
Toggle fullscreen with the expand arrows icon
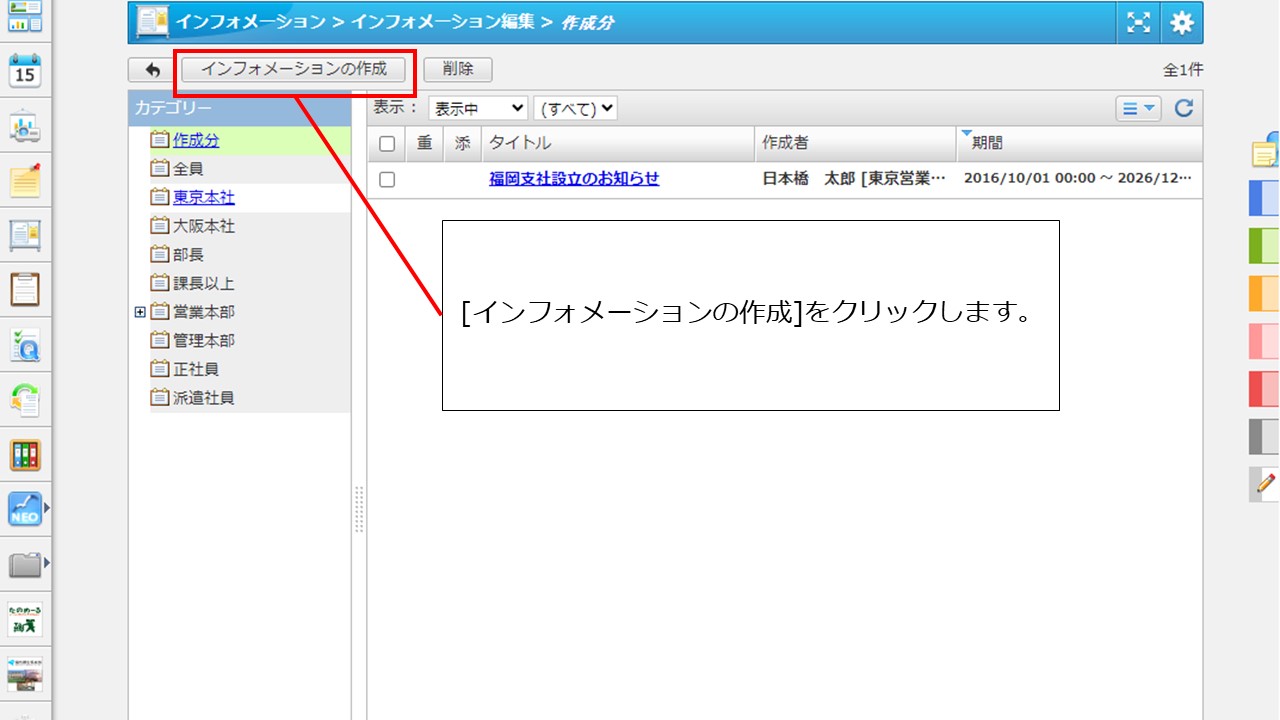click(1139, 23)
